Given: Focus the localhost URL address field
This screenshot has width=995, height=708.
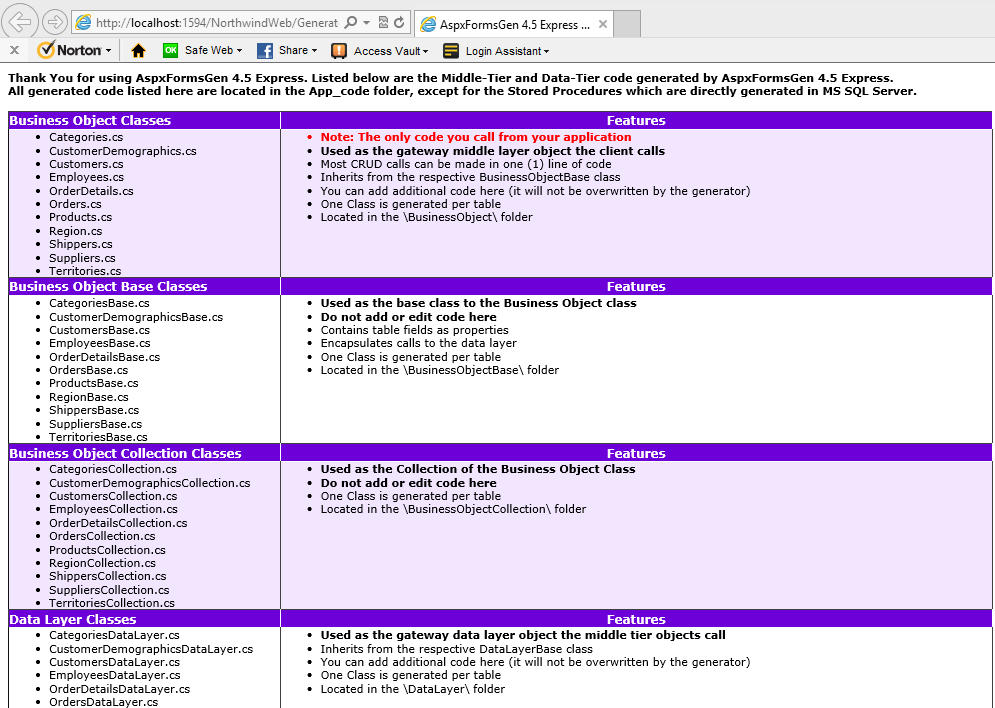Looking at the screenshot, I should point(216,23).
